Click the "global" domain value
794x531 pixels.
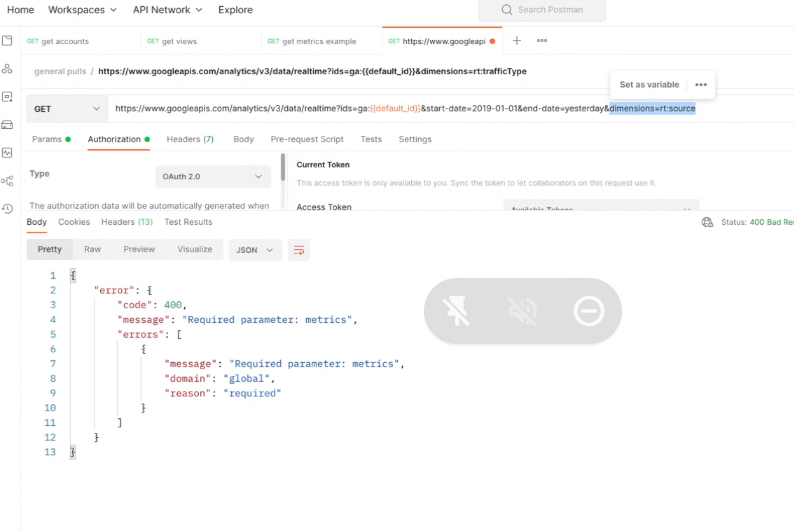[247, 379]
